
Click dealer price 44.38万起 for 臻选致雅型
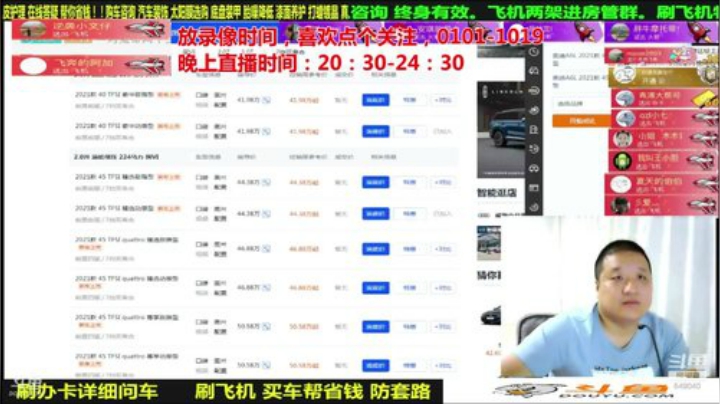pyautogui.click(x=304, y=182)
